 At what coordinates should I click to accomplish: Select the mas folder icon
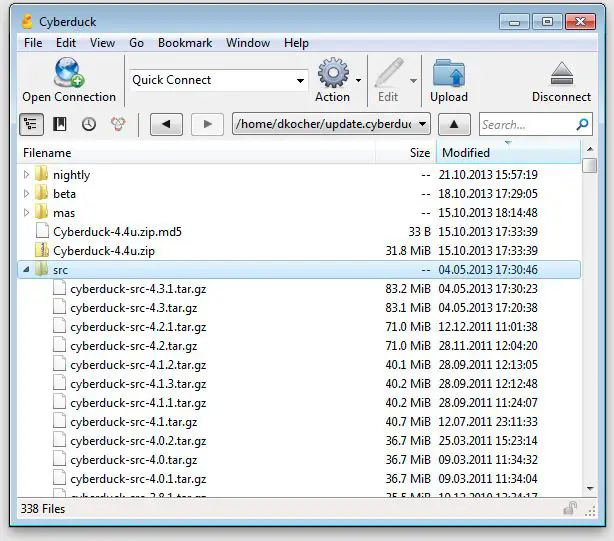(x=42, y=212)
